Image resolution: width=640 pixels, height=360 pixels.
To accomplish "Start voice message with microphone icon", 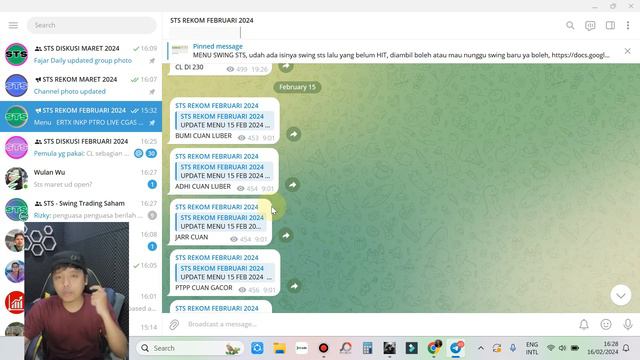I will pos(628,324).
